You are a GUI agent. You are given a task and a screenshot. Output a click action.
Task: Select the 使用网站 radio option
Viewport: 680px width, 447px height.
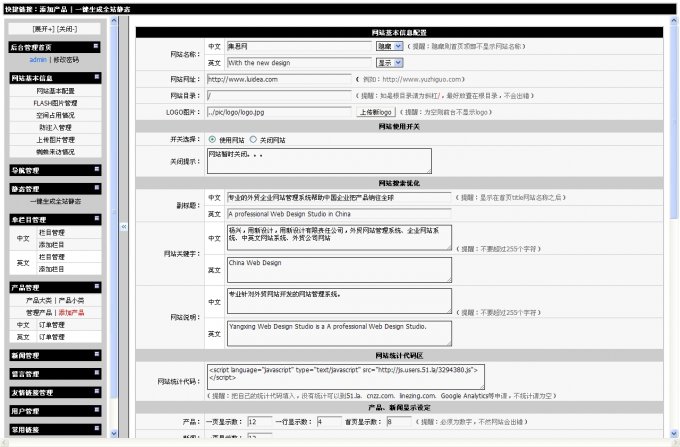(x=212, y=140)
